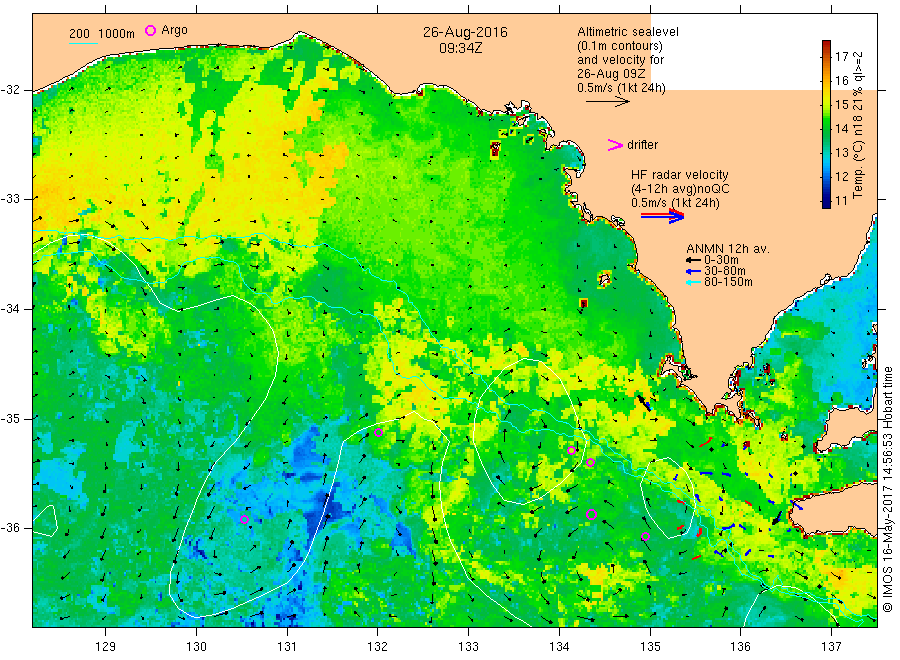Click the magenta drifter chevron symbol
900x660 pixels.
tap(616, 145)
